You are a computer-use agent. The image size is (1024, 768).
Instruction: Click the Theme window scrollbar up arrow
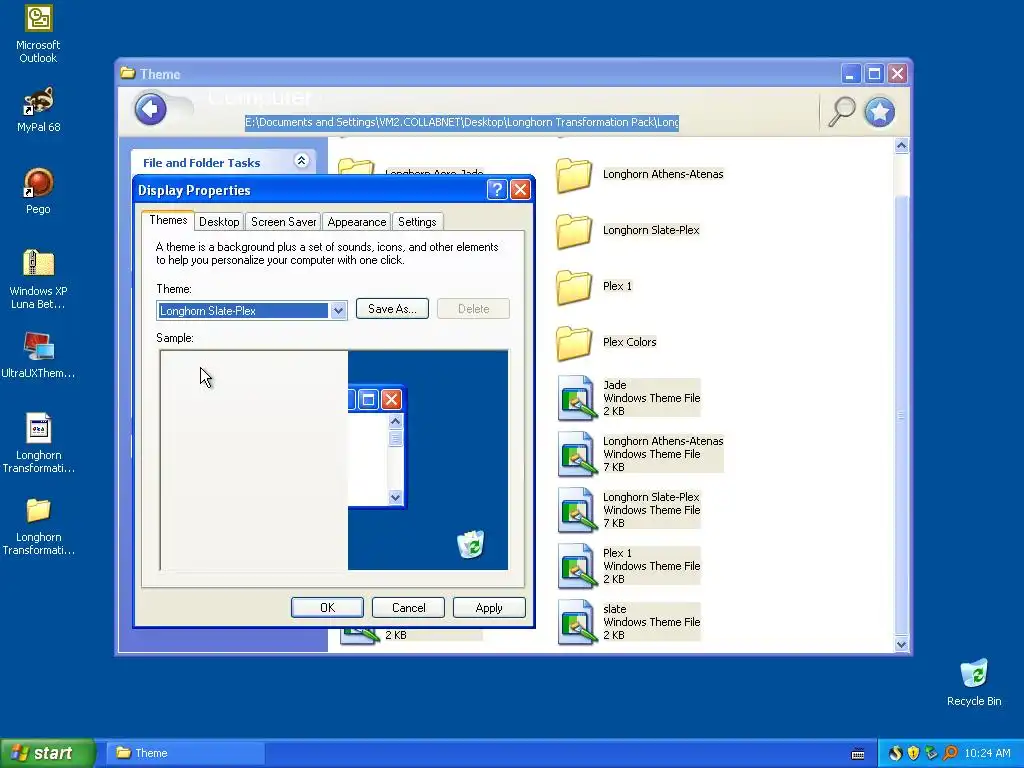901,146
